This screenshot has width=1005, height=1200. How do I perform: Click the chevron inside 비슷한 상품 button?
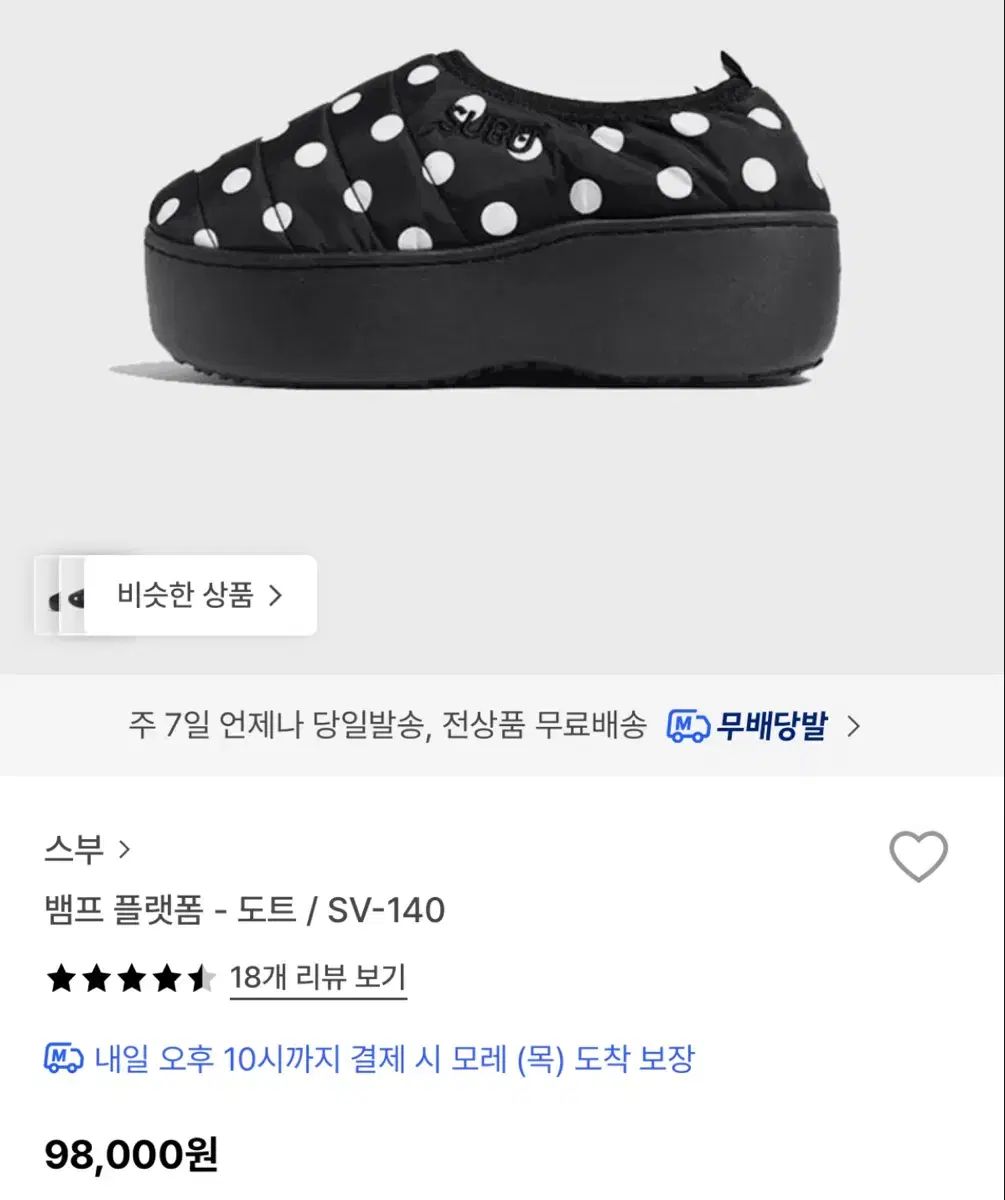click(276, 596)
